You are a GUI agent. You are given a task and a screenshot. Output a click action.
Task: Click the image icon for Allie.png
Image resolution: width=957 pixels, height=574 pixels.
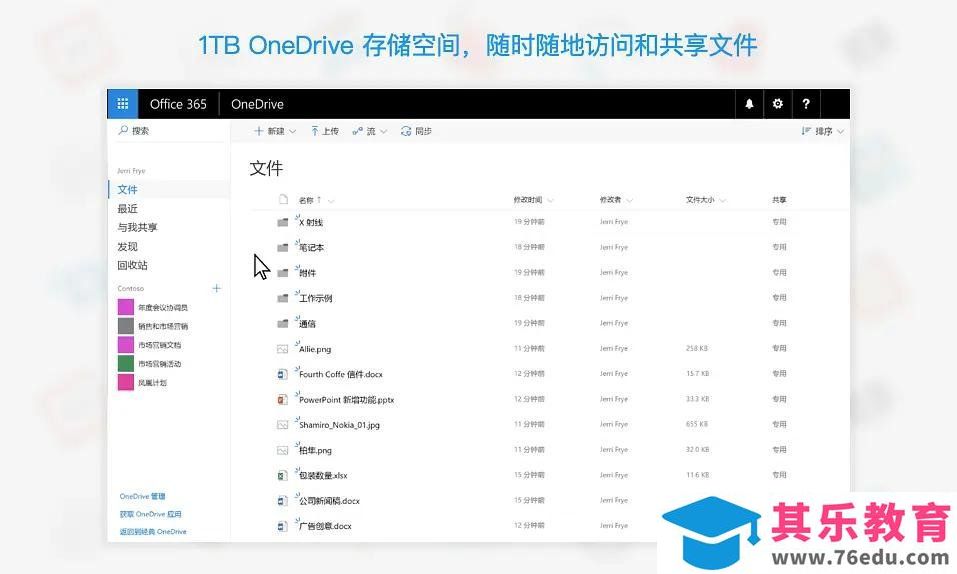(283, 349)
